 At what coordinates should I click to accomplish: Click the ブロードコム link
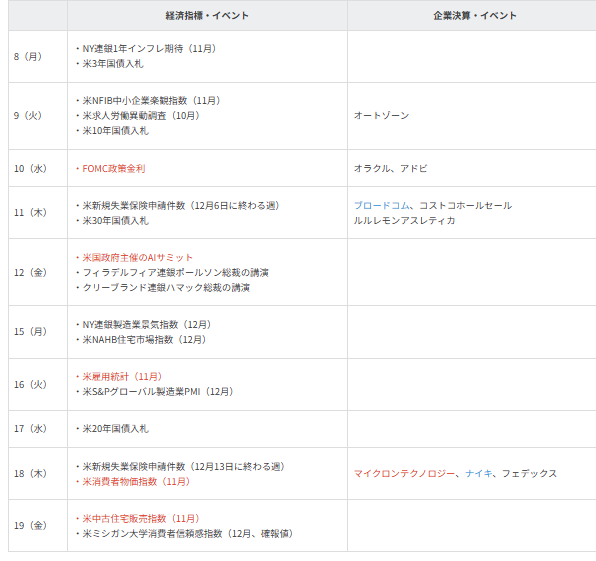(x=382, y=206)
